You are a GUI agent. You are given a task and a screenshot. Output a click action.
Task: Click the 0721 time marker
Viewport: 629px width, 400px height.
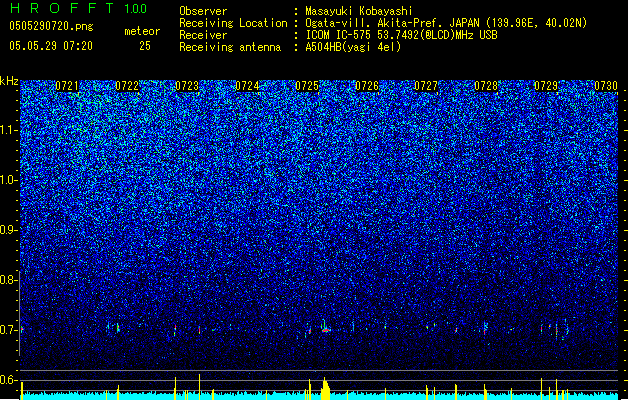point(67,86)
